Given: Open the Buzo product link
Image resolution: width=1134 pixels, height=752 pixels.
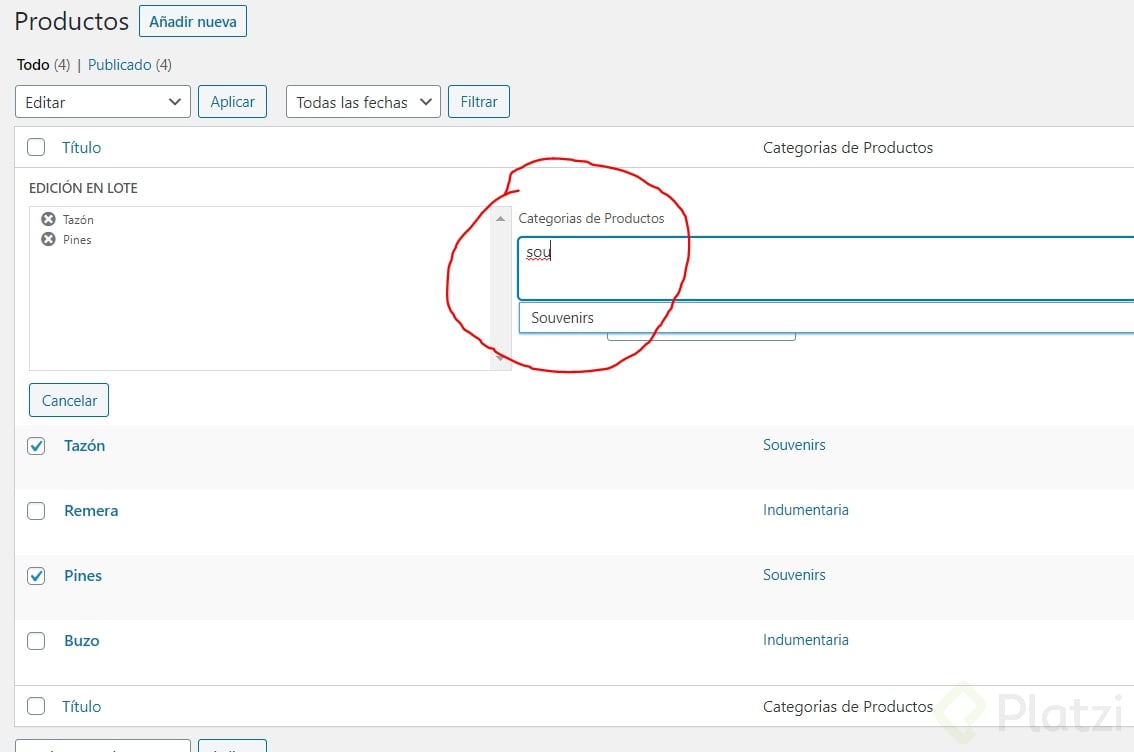Looking at the screenshot, I should 82,641.
